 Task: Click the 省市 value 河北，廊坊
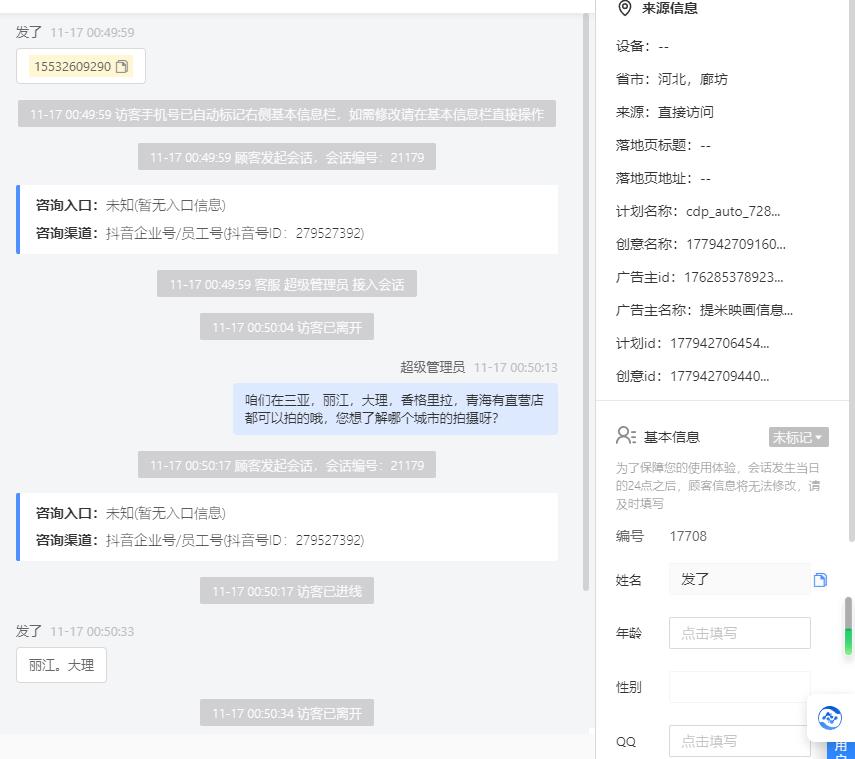tap(693, 80)
